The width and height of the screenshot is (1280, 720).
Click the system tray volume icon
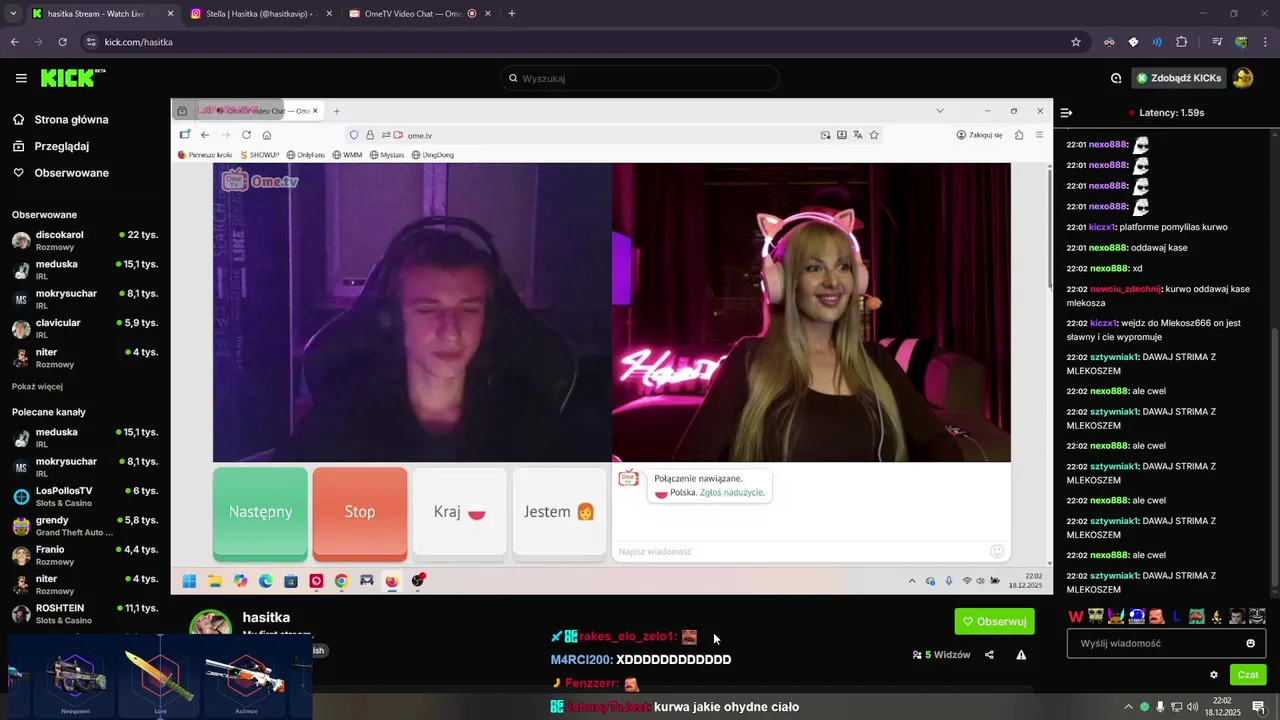(1192, 707)
